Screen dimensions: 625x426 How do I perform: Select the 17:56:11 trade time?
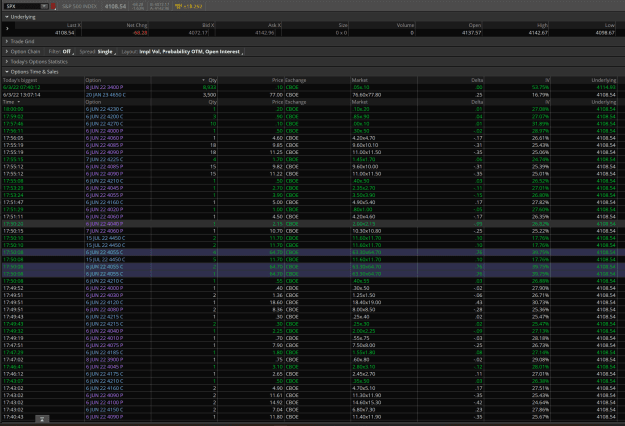coord(13,131)
